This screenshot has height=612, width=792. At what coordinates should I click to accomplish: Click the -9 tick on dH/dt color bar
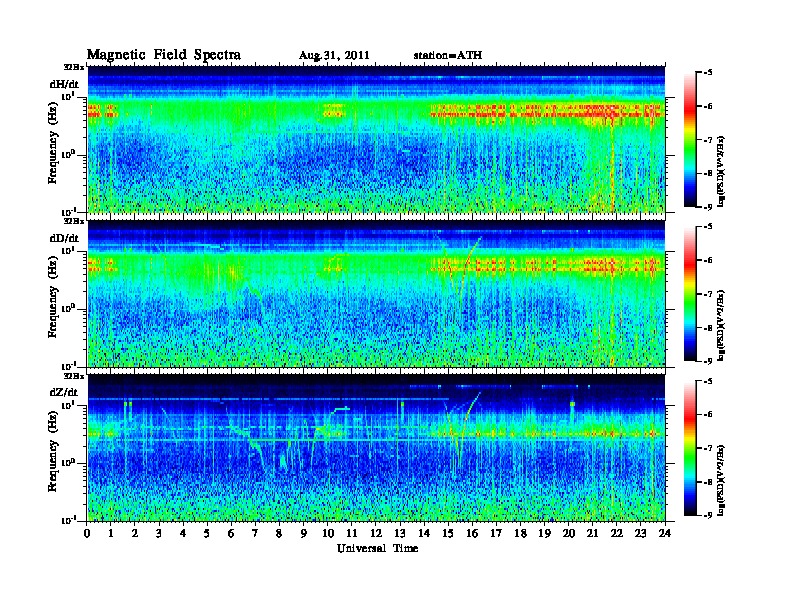709,207
